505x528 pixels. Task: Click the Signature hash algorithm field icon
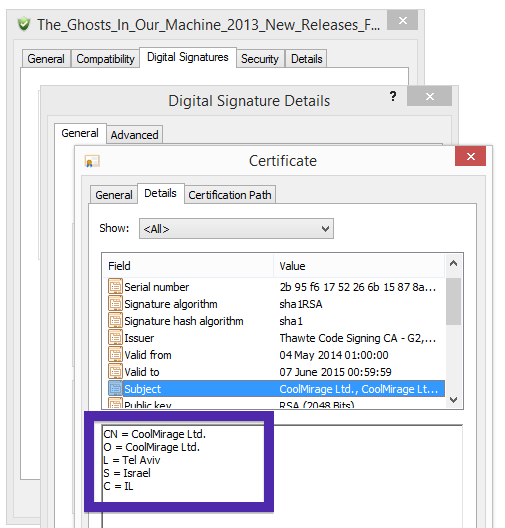click(x=115, y=321)
